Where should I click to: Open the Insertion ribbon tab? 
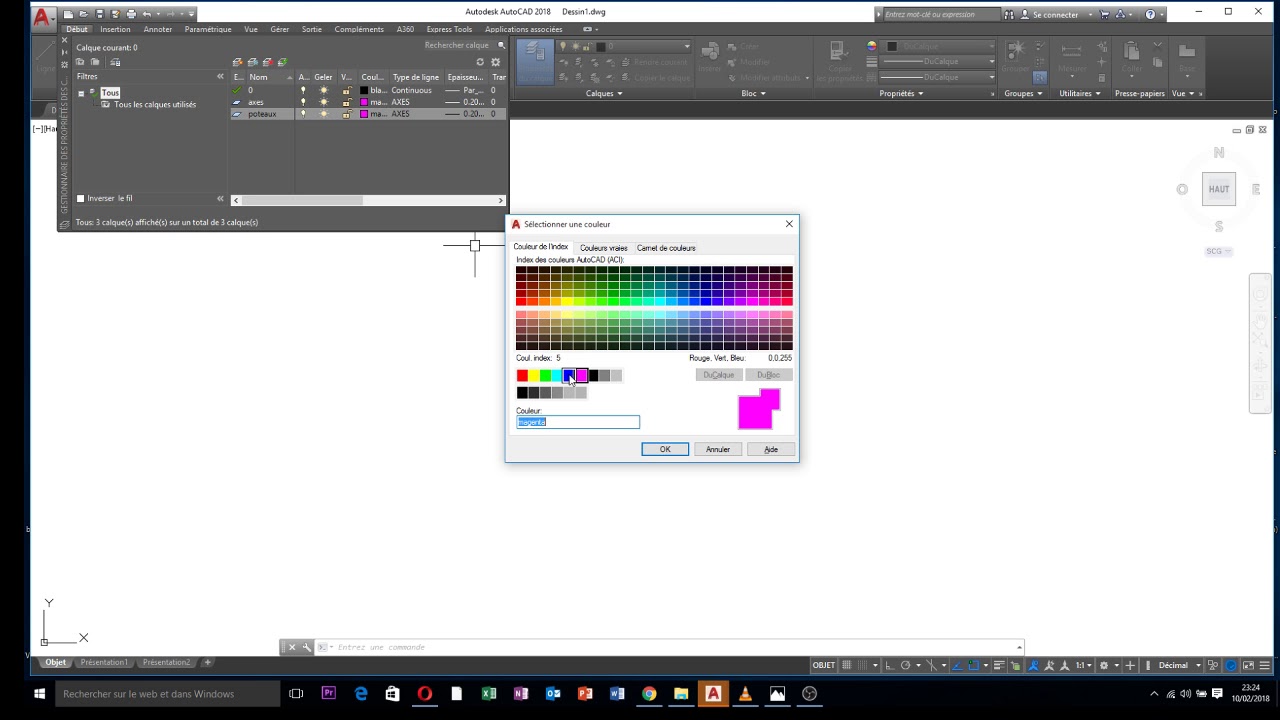click(115, 29)
